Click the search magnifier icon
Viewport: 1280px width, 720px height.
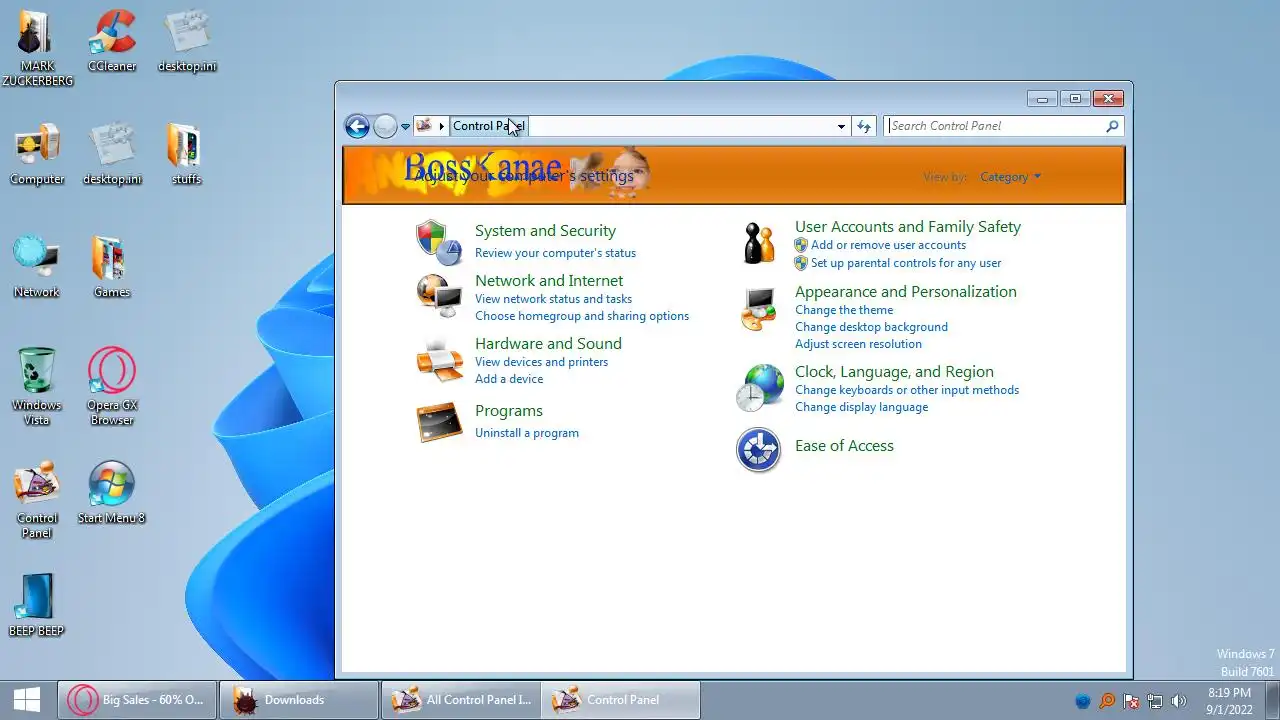pos(1112,126)
